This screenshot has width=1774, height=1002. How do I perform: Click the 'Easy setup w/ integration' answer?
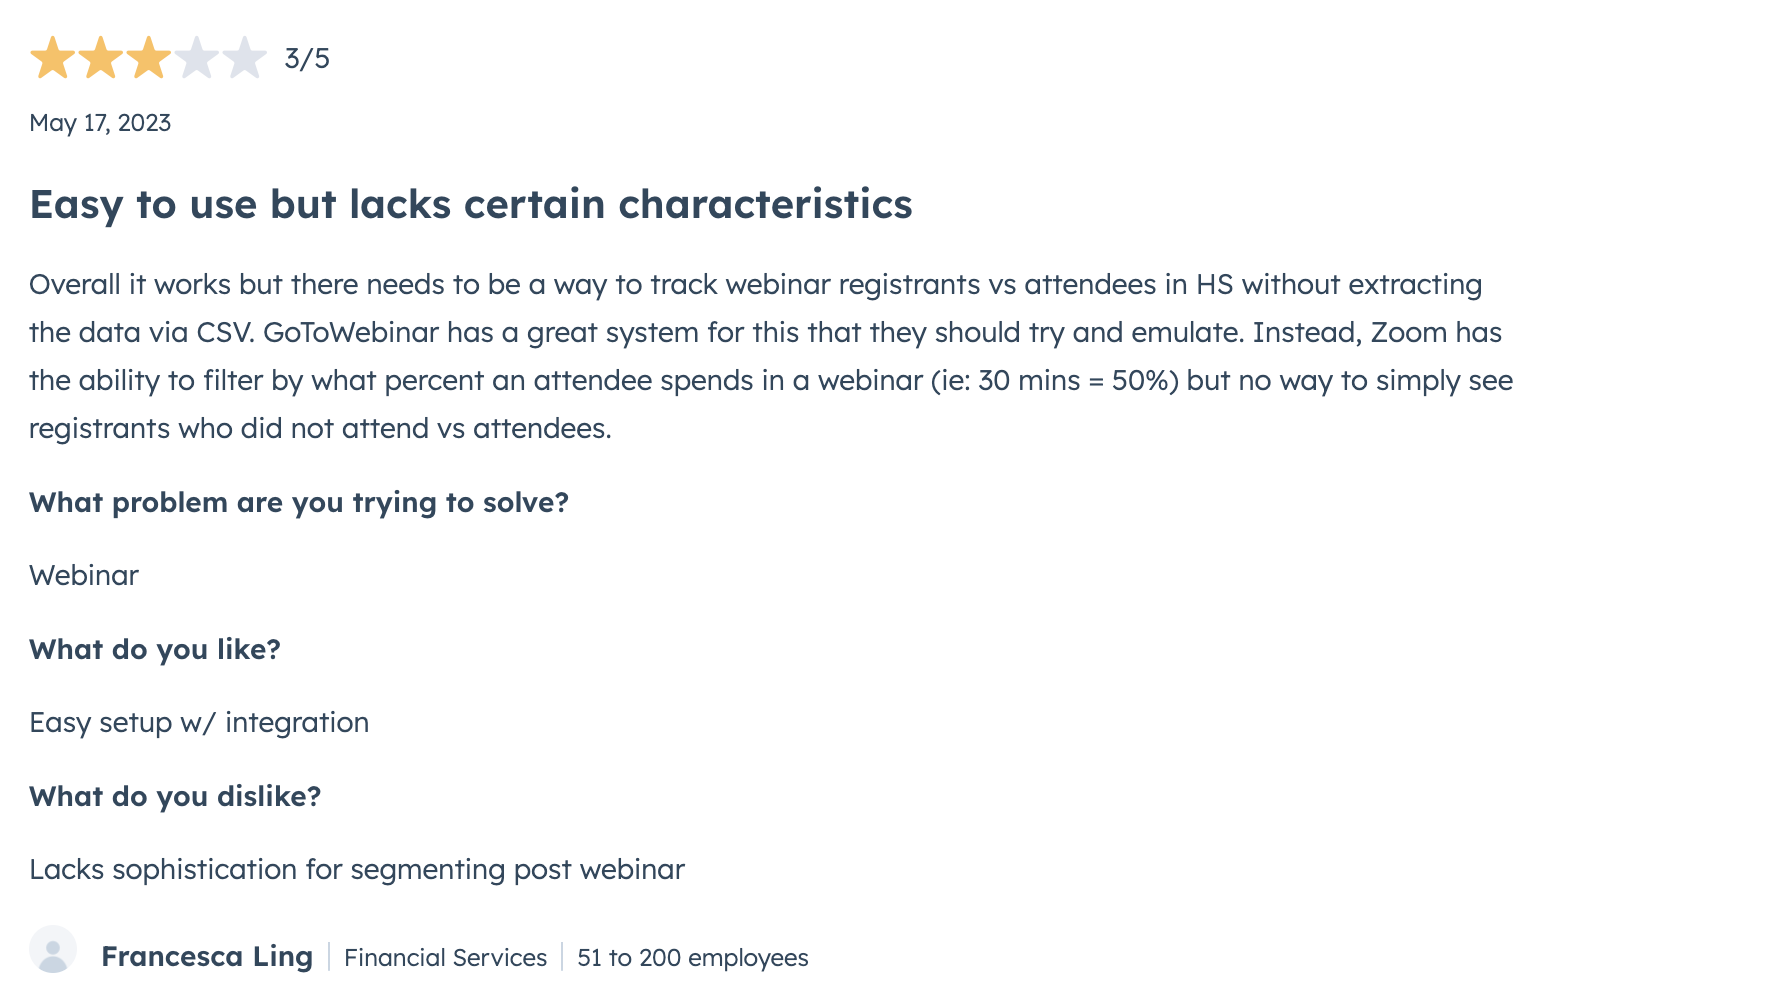pyautogui.click(x=199, y=723)
